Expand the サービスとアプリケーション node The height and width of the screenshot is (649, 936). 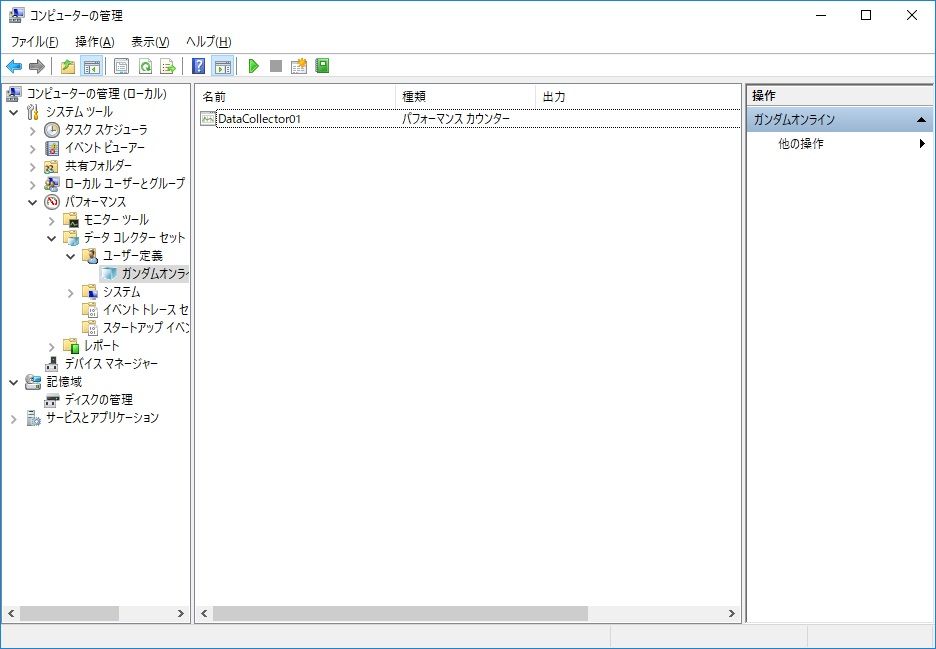[14, 418]
